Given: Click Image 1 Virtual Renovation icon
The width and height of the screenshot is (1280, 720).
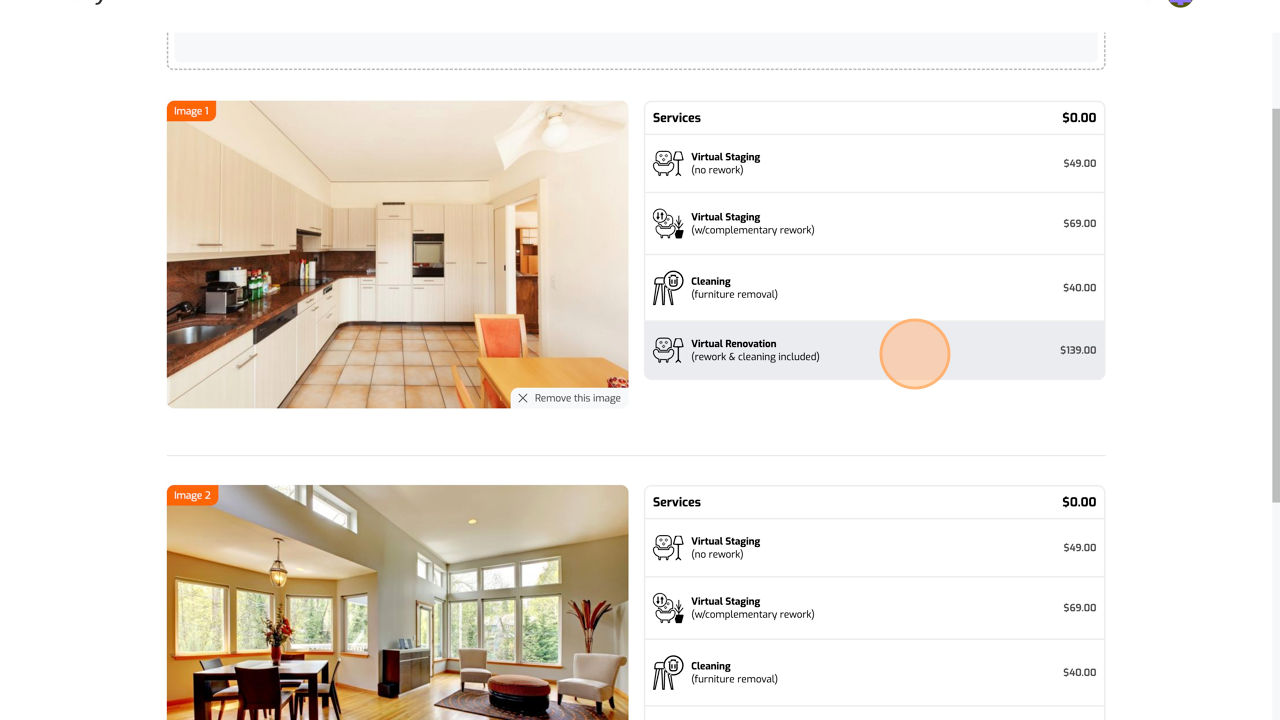Looking at the screenshot, I should (668, 350).
